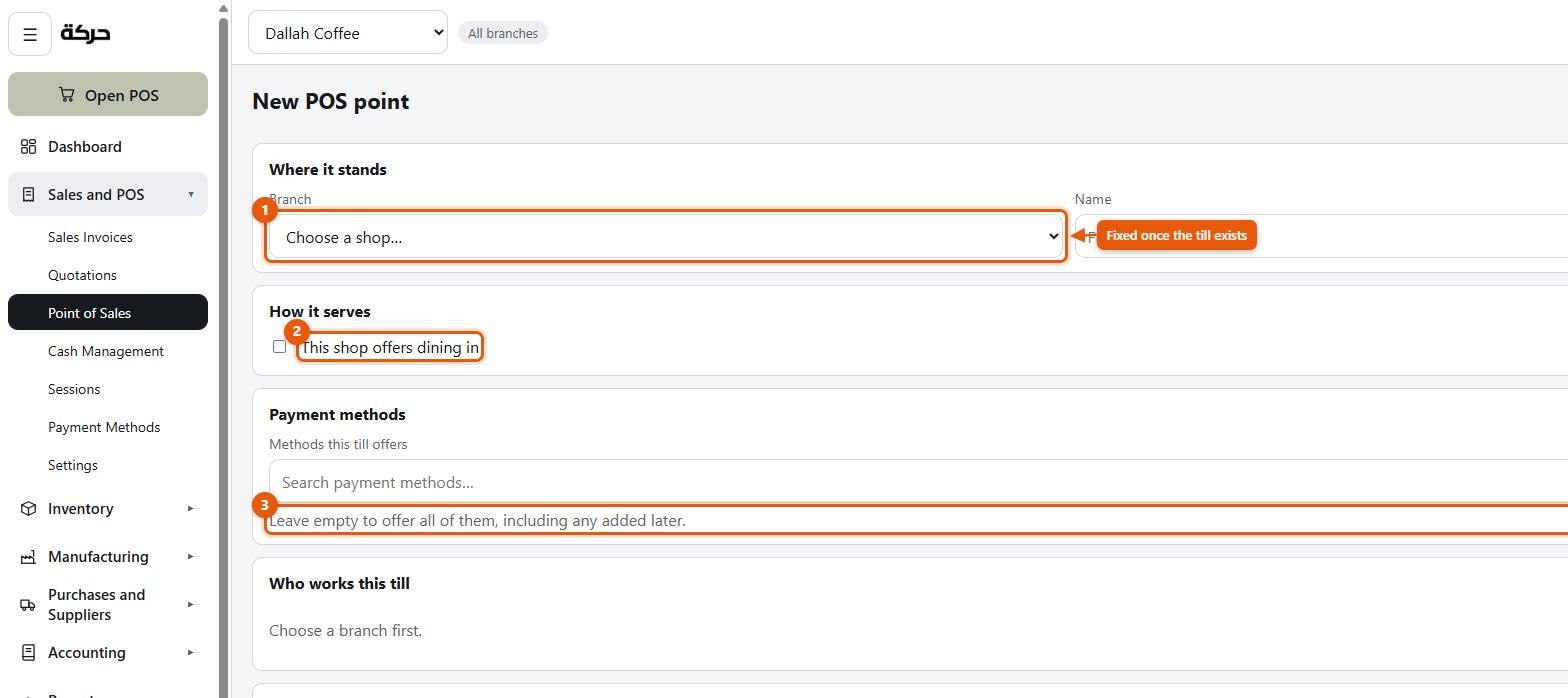Collapse the Sales and POS section
Viewport: 1568px width, 698px height.
point(190,194)
